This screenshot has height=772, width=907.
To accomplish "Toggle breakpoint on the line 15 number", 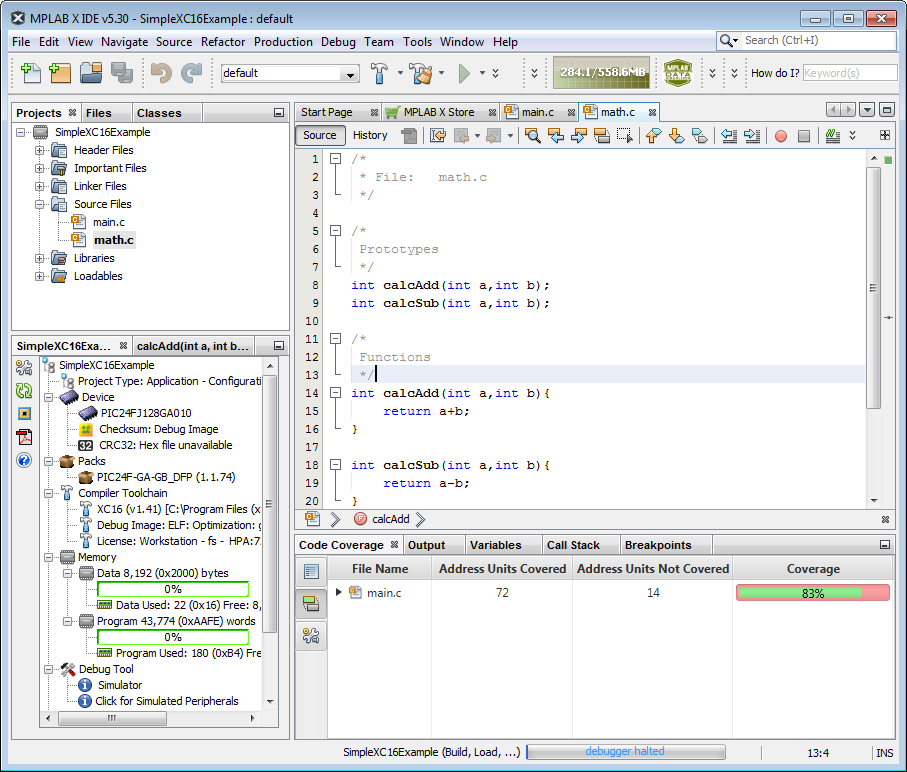I will point(312,411).
